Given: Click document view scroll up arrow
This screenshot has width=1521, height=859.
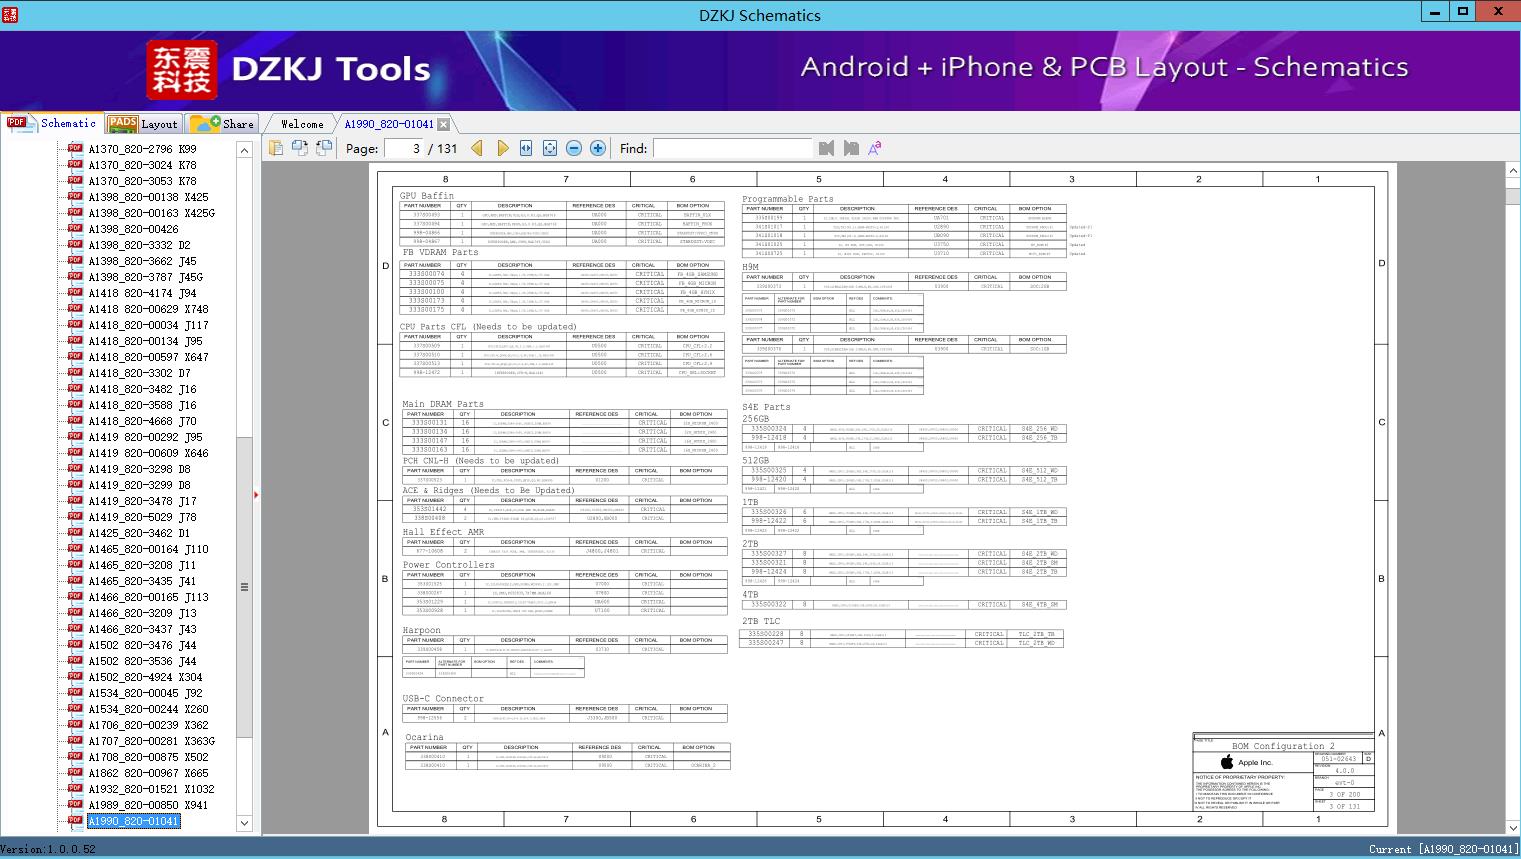Looking at the screenshot, I should point(1512,171).
